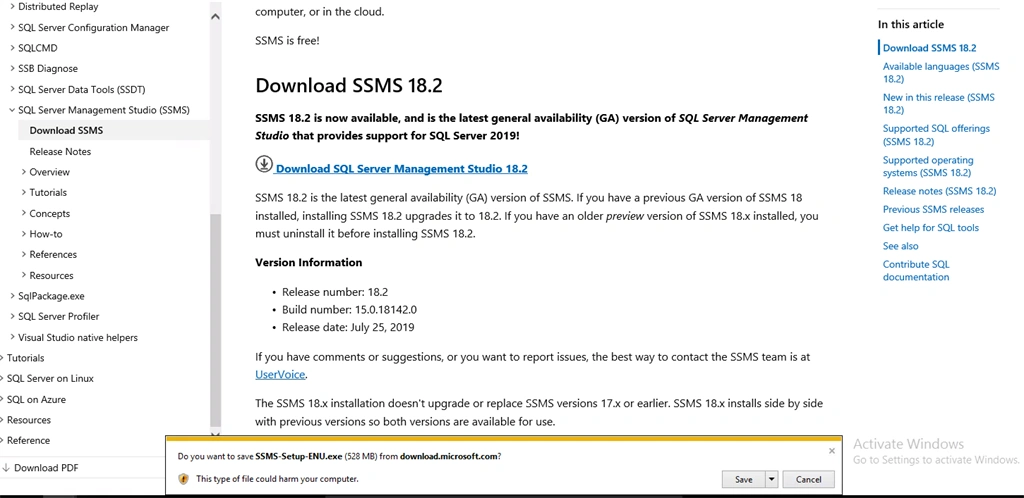Click Release number: 18.2 text
The height and width of the screenshot is (498, 1024).
pyautogui.click(x=335, y=292)
